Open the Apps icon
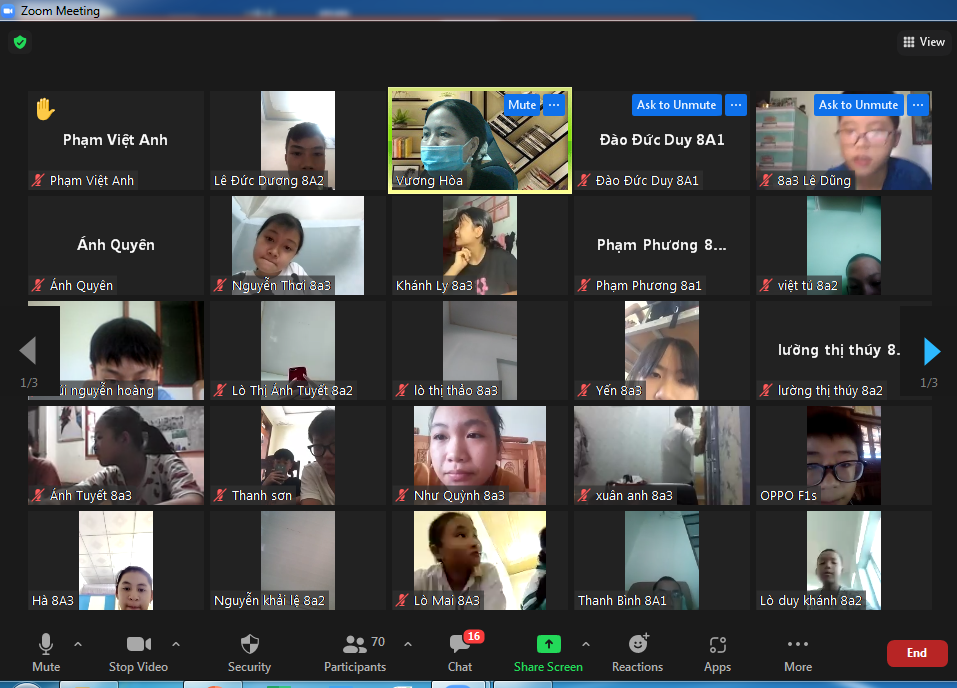Viewport: 957px width, 688px height. click(718, 653)
